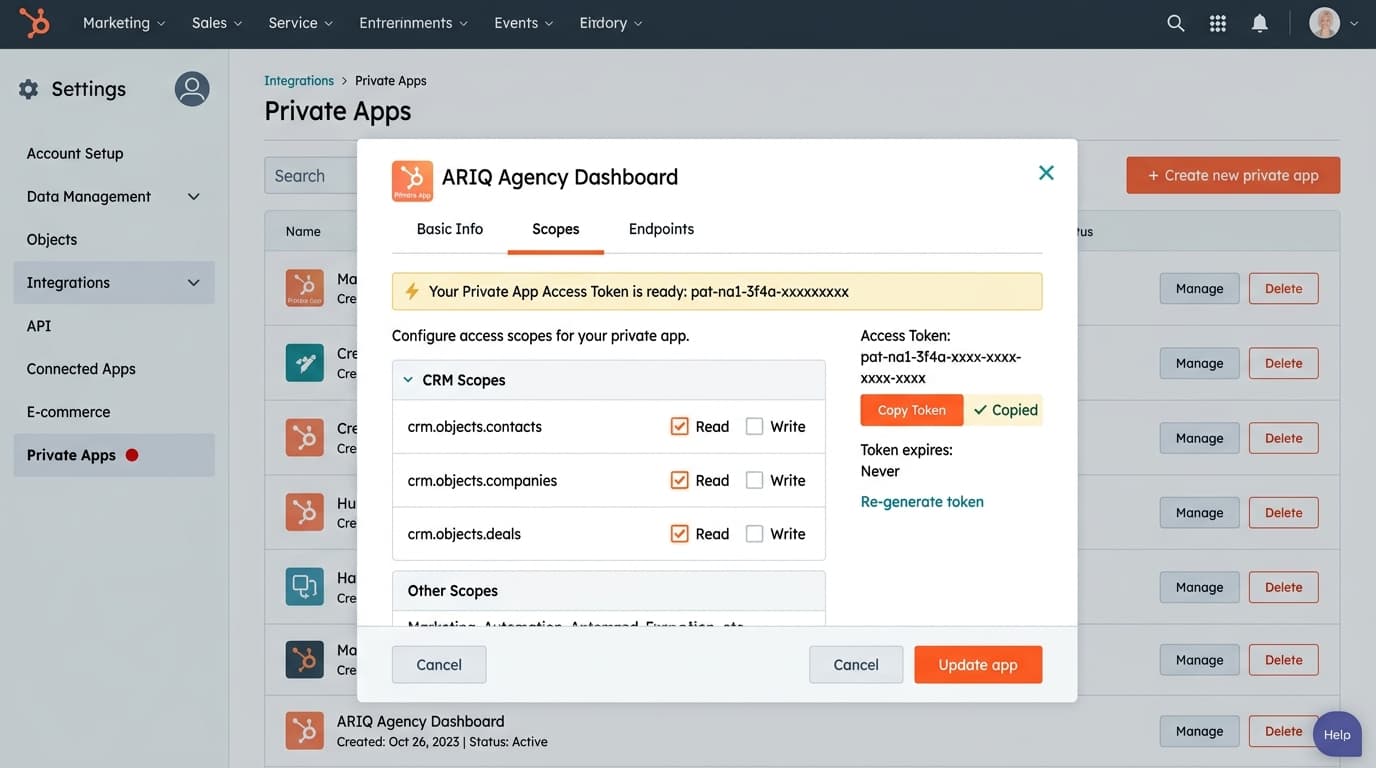Image resolution: width=1376 pixels, height=768 pixels.
Task: Open the Help bubble
Action: (x=1337, y=735)
